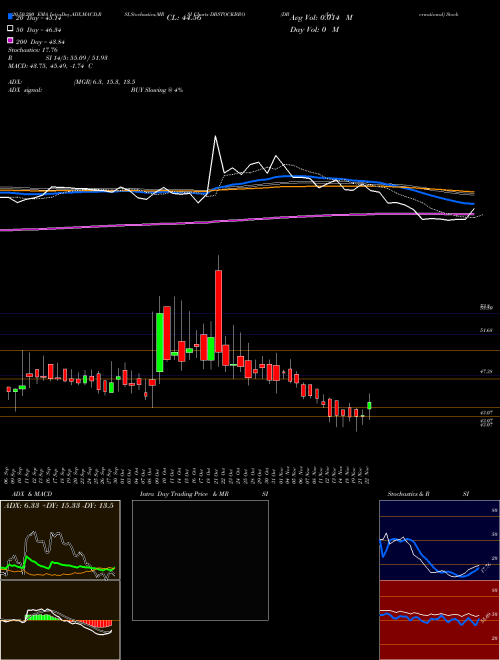Open the MACD histogram panel
The image size is (500, 660).
[60, 620]
